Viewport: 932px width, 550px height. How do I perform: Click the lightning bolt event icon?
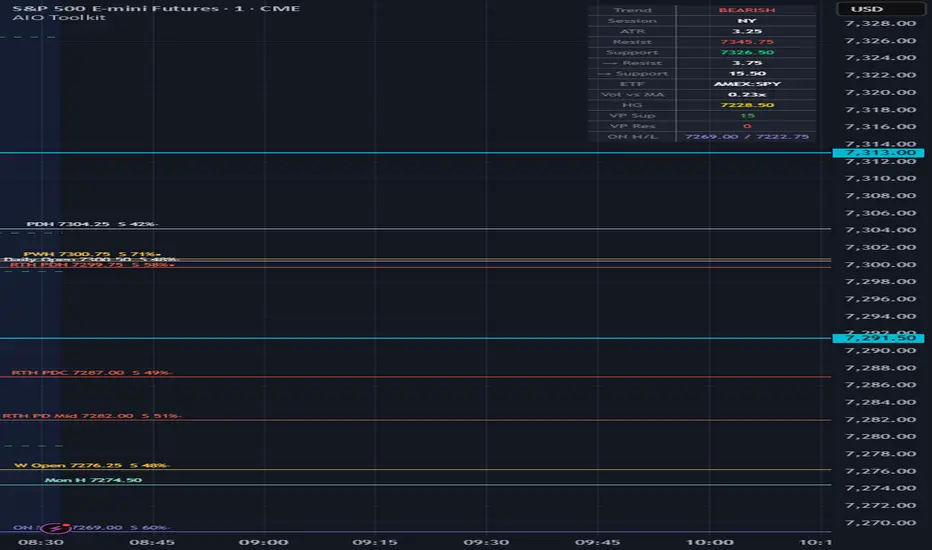55,527
